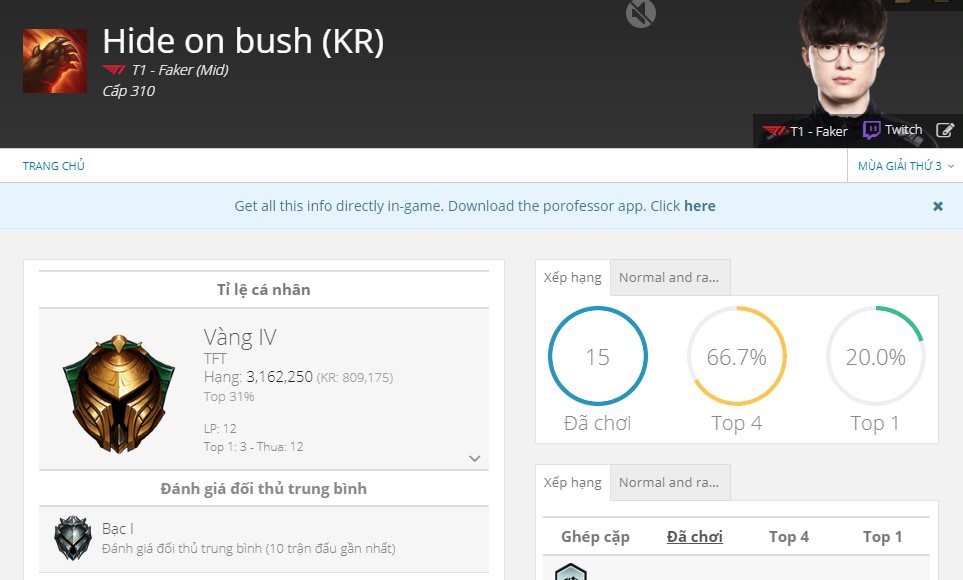Click Faker's player photo
This screenshot has height=580, width=963.
843,57
